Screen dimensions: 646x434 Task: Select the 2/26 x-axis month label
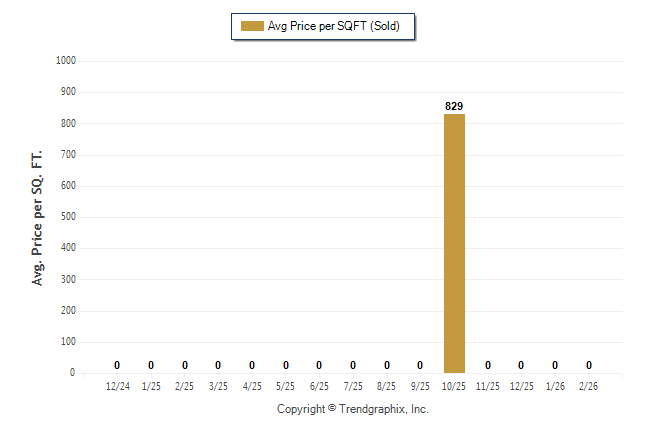tap(589, 385)
